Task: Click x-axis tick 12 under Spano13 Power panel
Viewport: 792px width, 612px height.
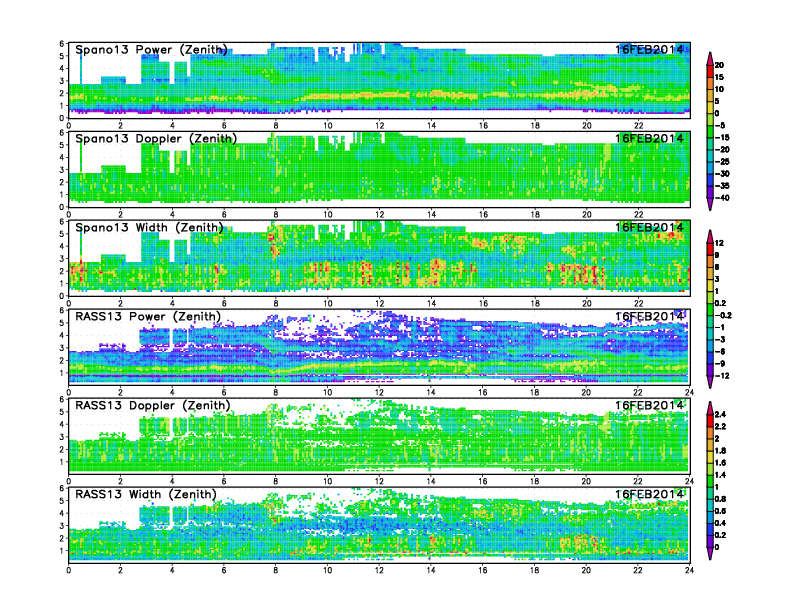Action: click(x=379, y=125)
